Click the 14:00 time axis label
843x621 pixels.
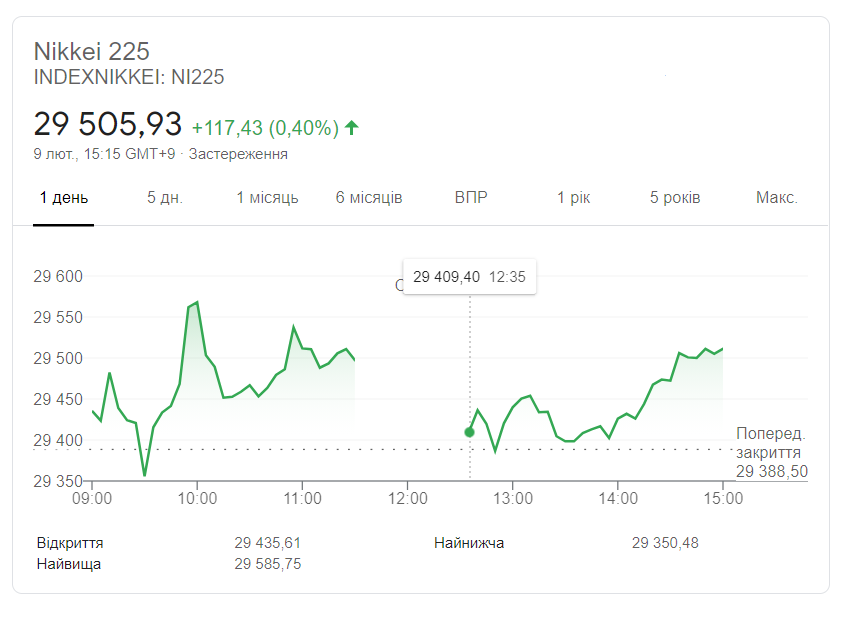[618, 498]
